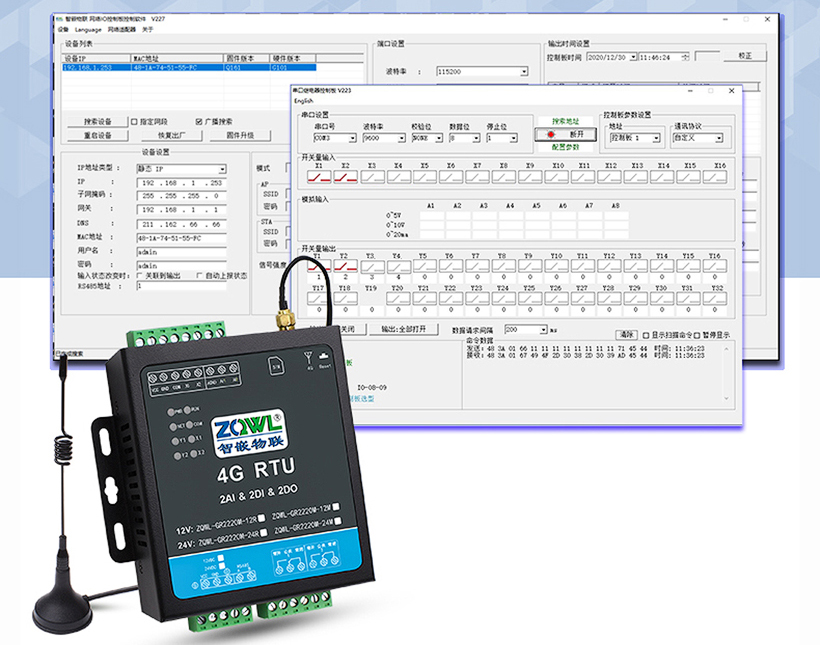Screen dimensions: 820x645
Task: Toggle the 自动上报状态 checkbox
Action: 199,275
